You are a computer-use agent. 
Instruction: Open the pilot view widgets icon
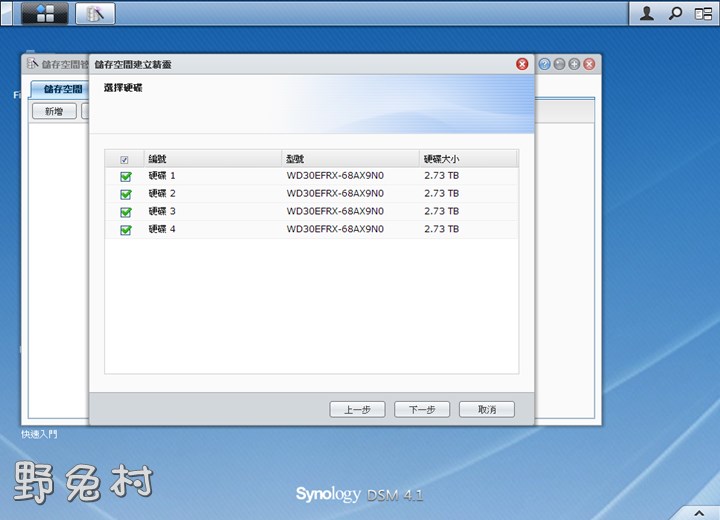[x=703, y=13]
